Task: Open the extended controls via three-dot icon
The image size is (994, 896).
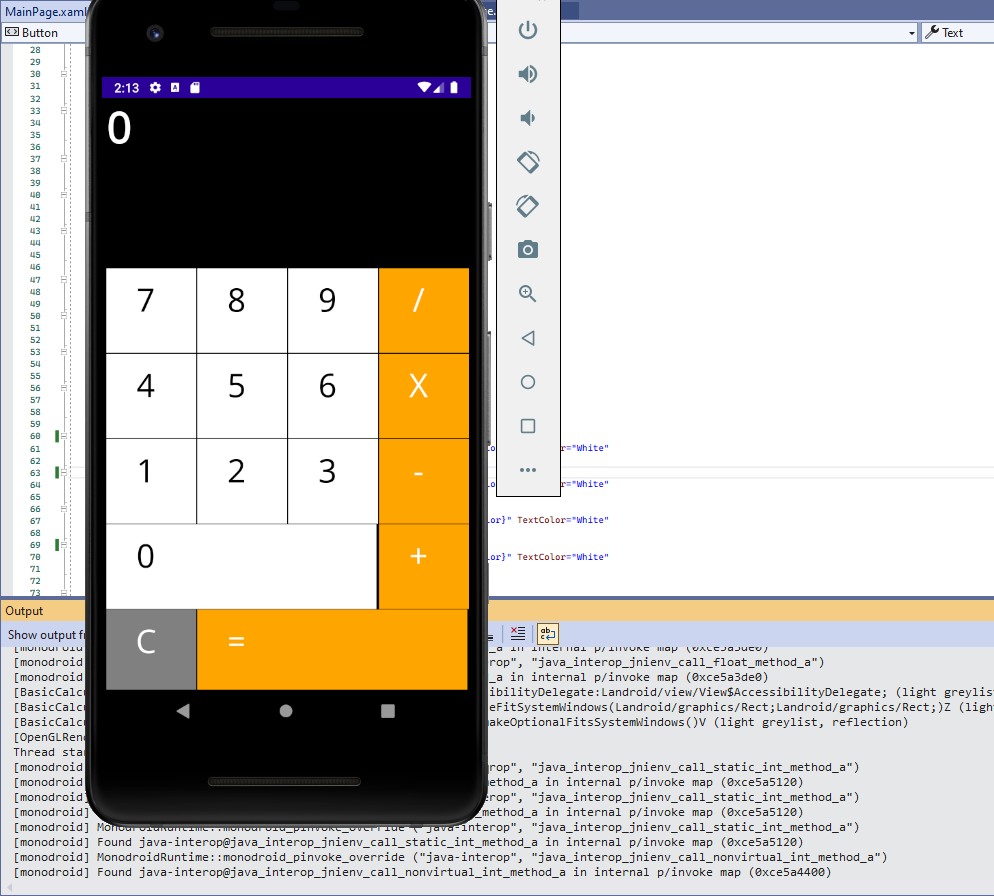Action: 528,470
